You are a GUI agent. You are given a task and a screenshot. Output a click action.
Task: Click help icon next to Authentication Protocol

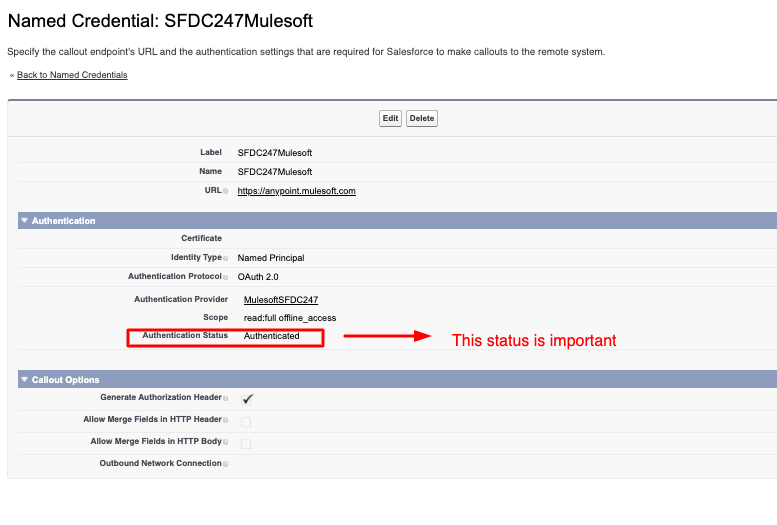point(225,277)
